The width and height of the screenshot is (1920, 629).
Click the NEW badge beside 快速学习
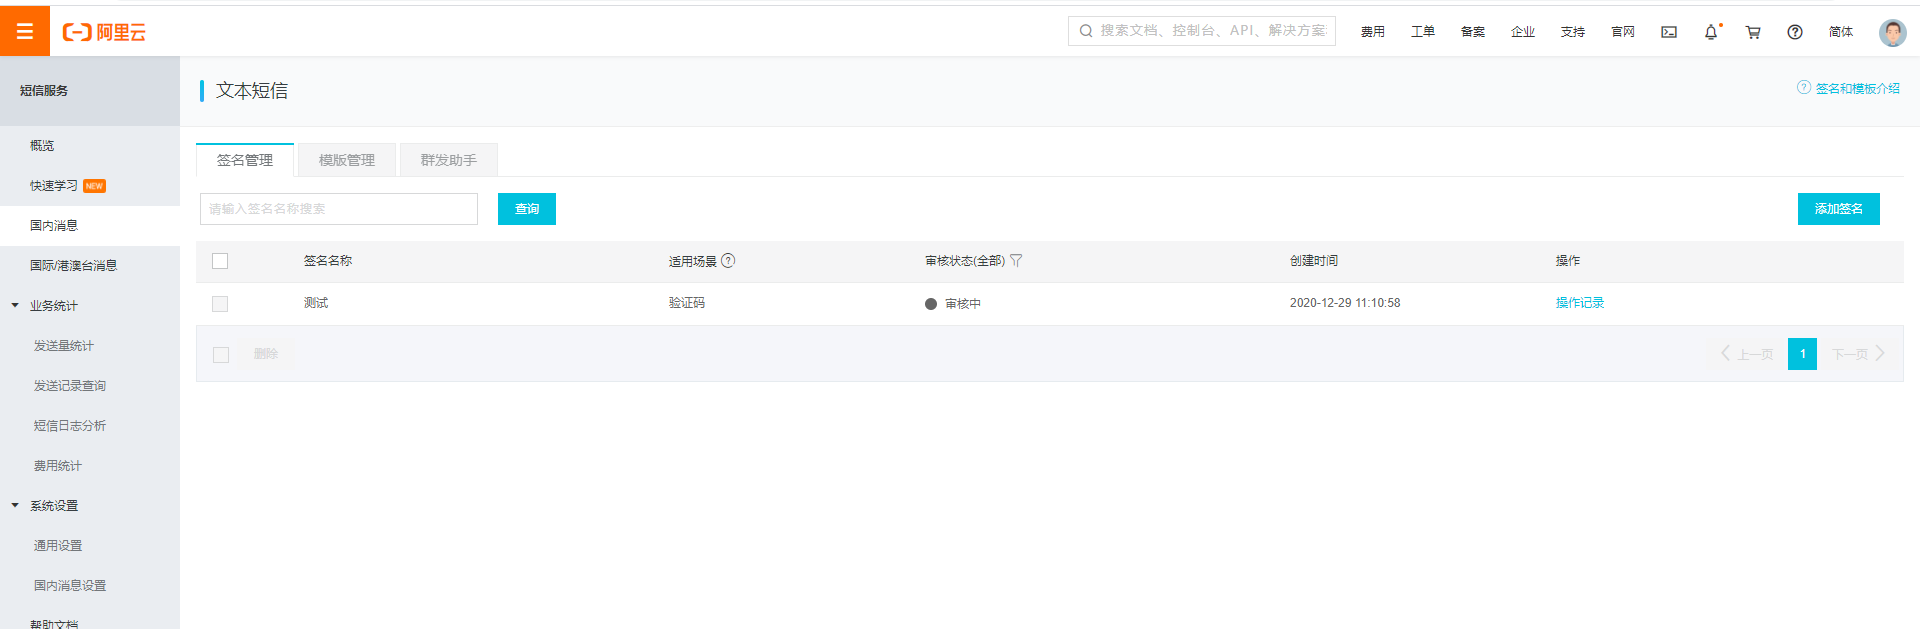pyautogui.click(x=94, y=186)
